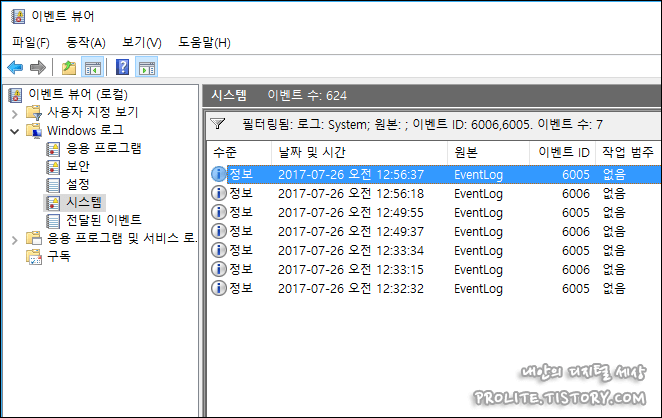Click info icon of 12:32:32 event
The width and height of the screenshot is (662, 418).
pyautogui.click(x=219, y=288)
